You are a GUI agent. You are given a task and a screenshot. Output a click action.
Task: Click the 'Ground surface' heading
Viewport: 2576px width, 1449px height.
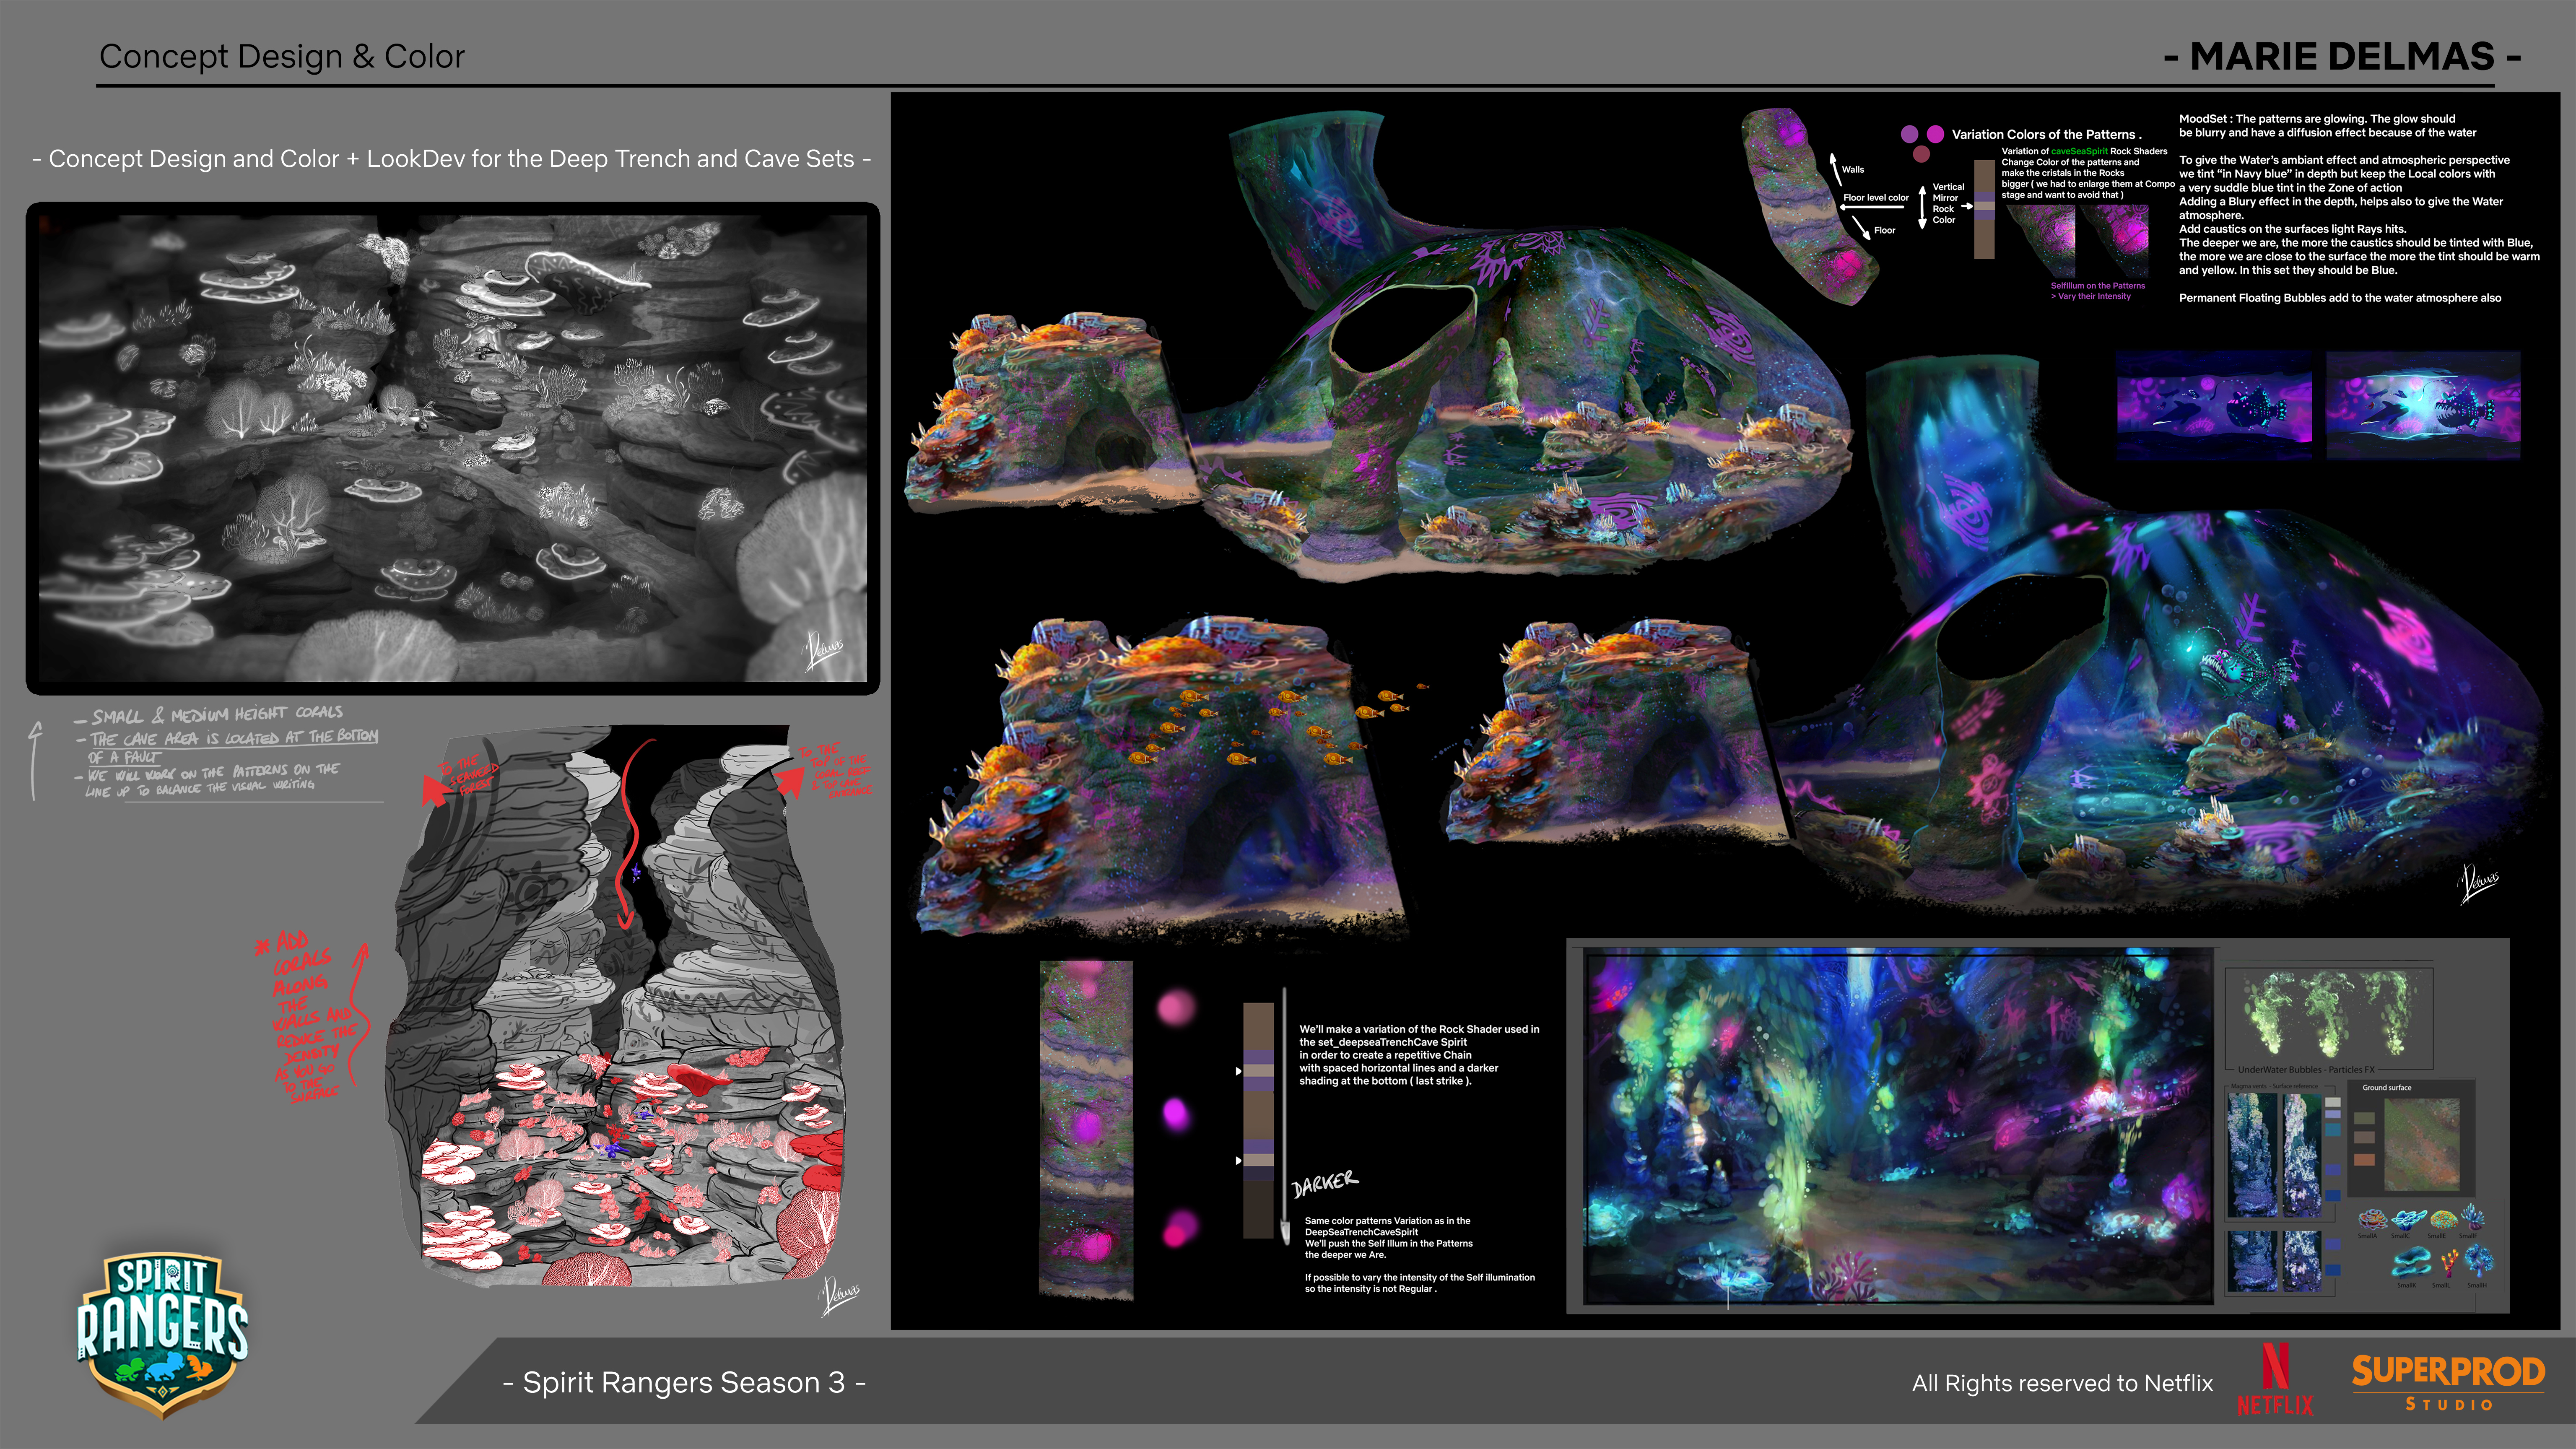coord(2387,1088)
